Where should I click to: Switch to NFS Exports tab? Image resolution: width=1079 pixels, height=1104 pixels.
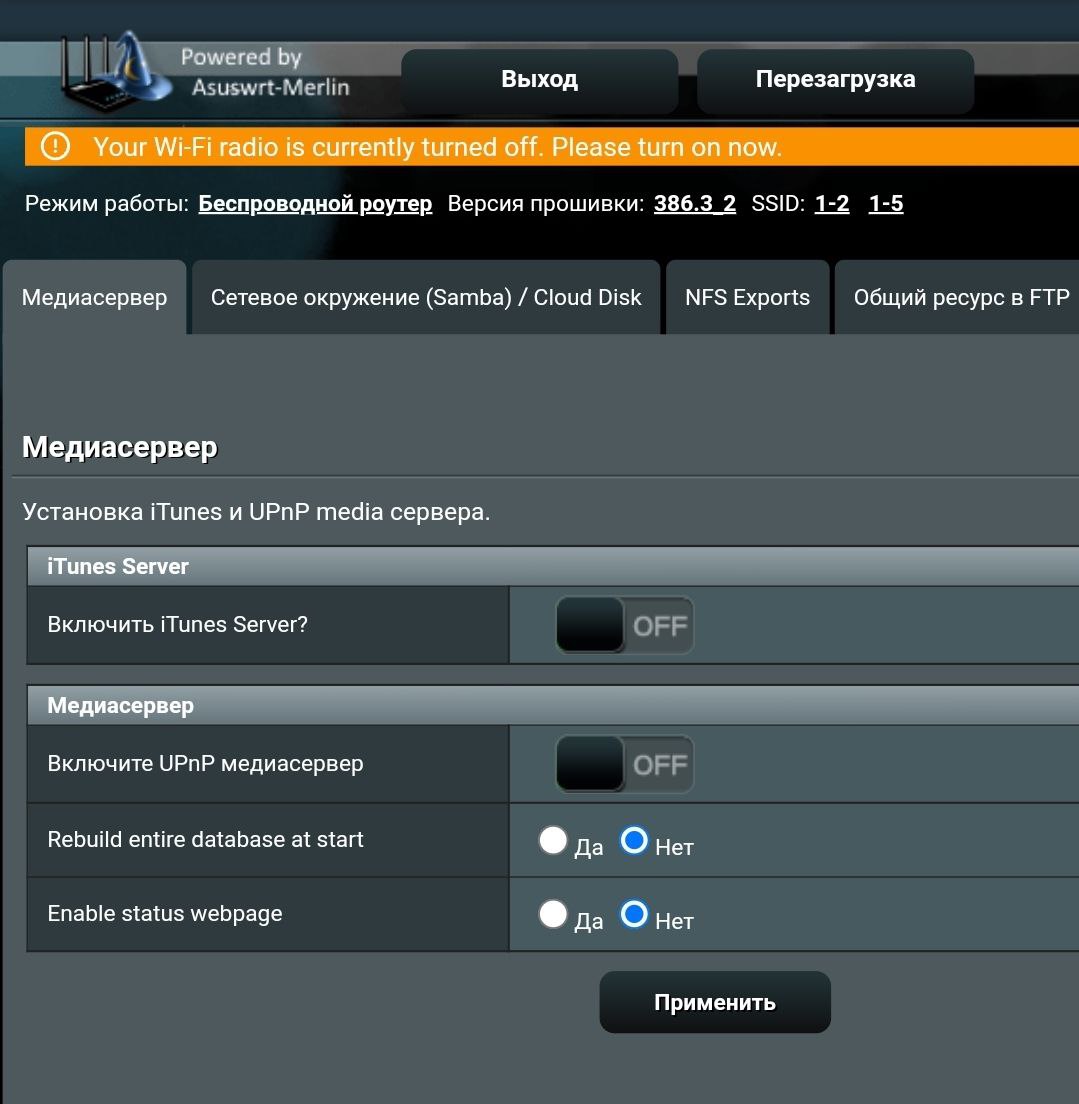(747, 297)
